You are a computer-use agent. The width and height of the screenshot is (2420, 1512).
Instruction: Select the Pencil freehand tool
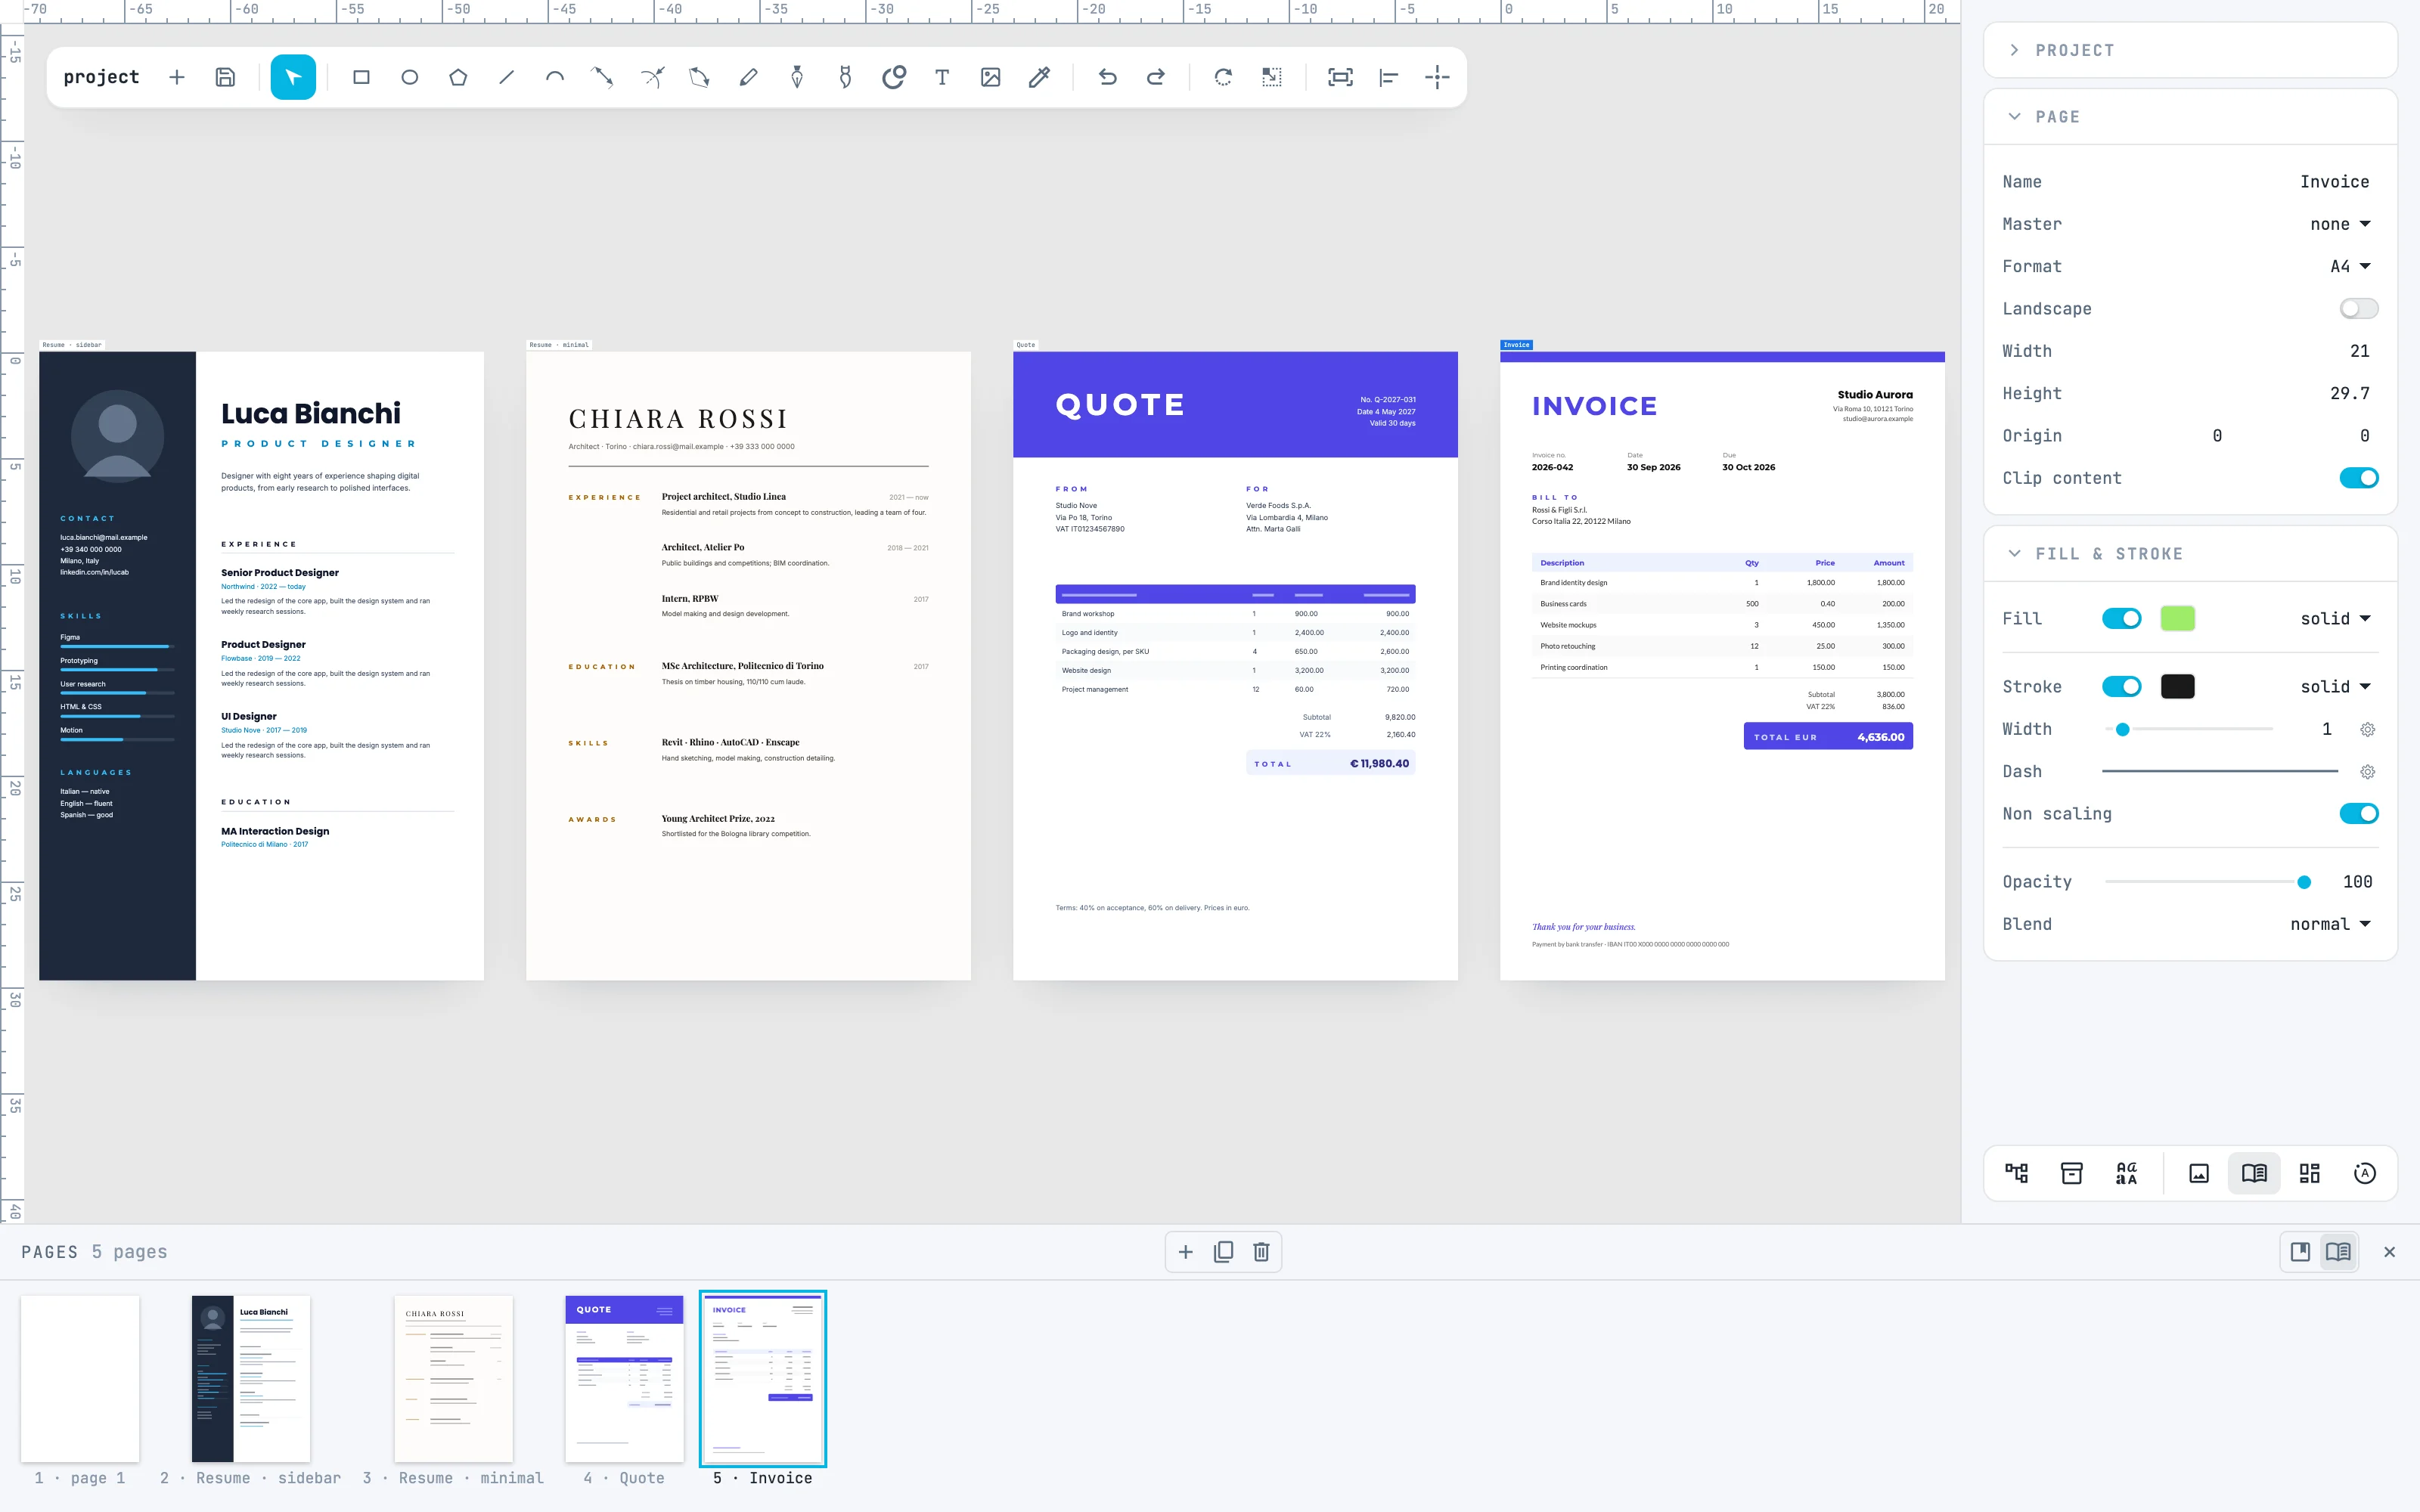pos(748,77)
